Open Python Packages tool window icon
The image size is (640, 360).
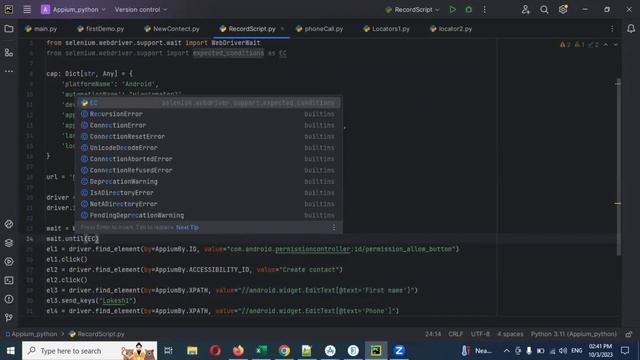click(9, 224)
